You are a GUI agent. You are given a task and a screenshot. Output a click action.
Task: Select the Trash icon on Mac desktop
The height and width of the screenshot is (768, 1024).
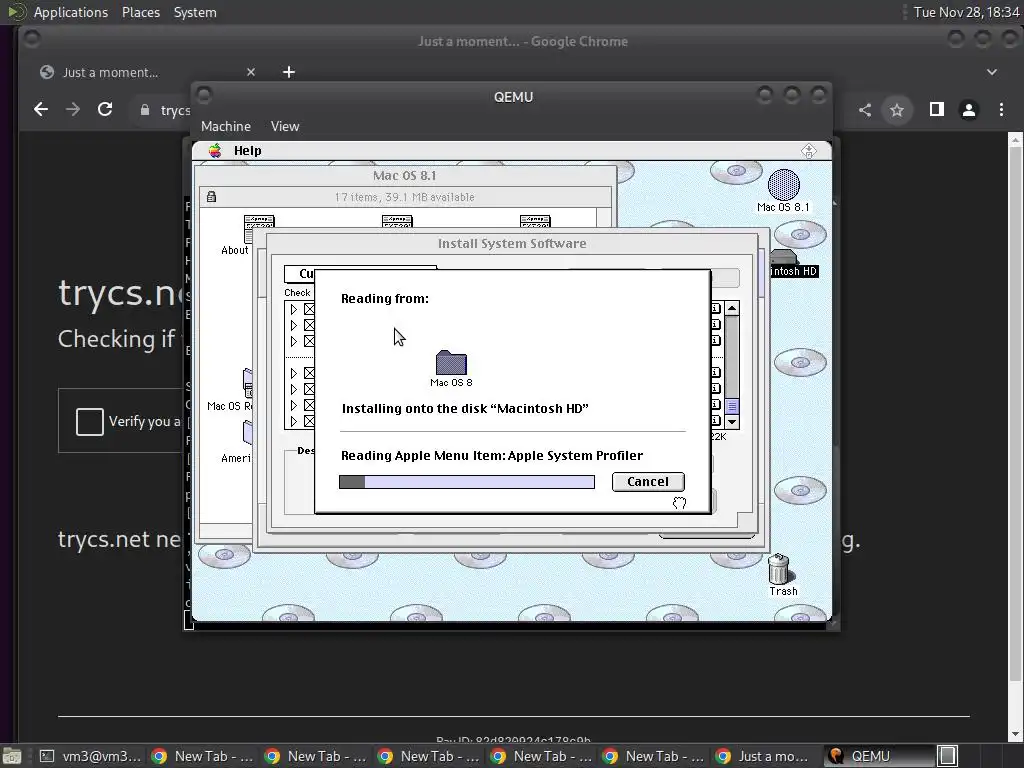(778, 569)
